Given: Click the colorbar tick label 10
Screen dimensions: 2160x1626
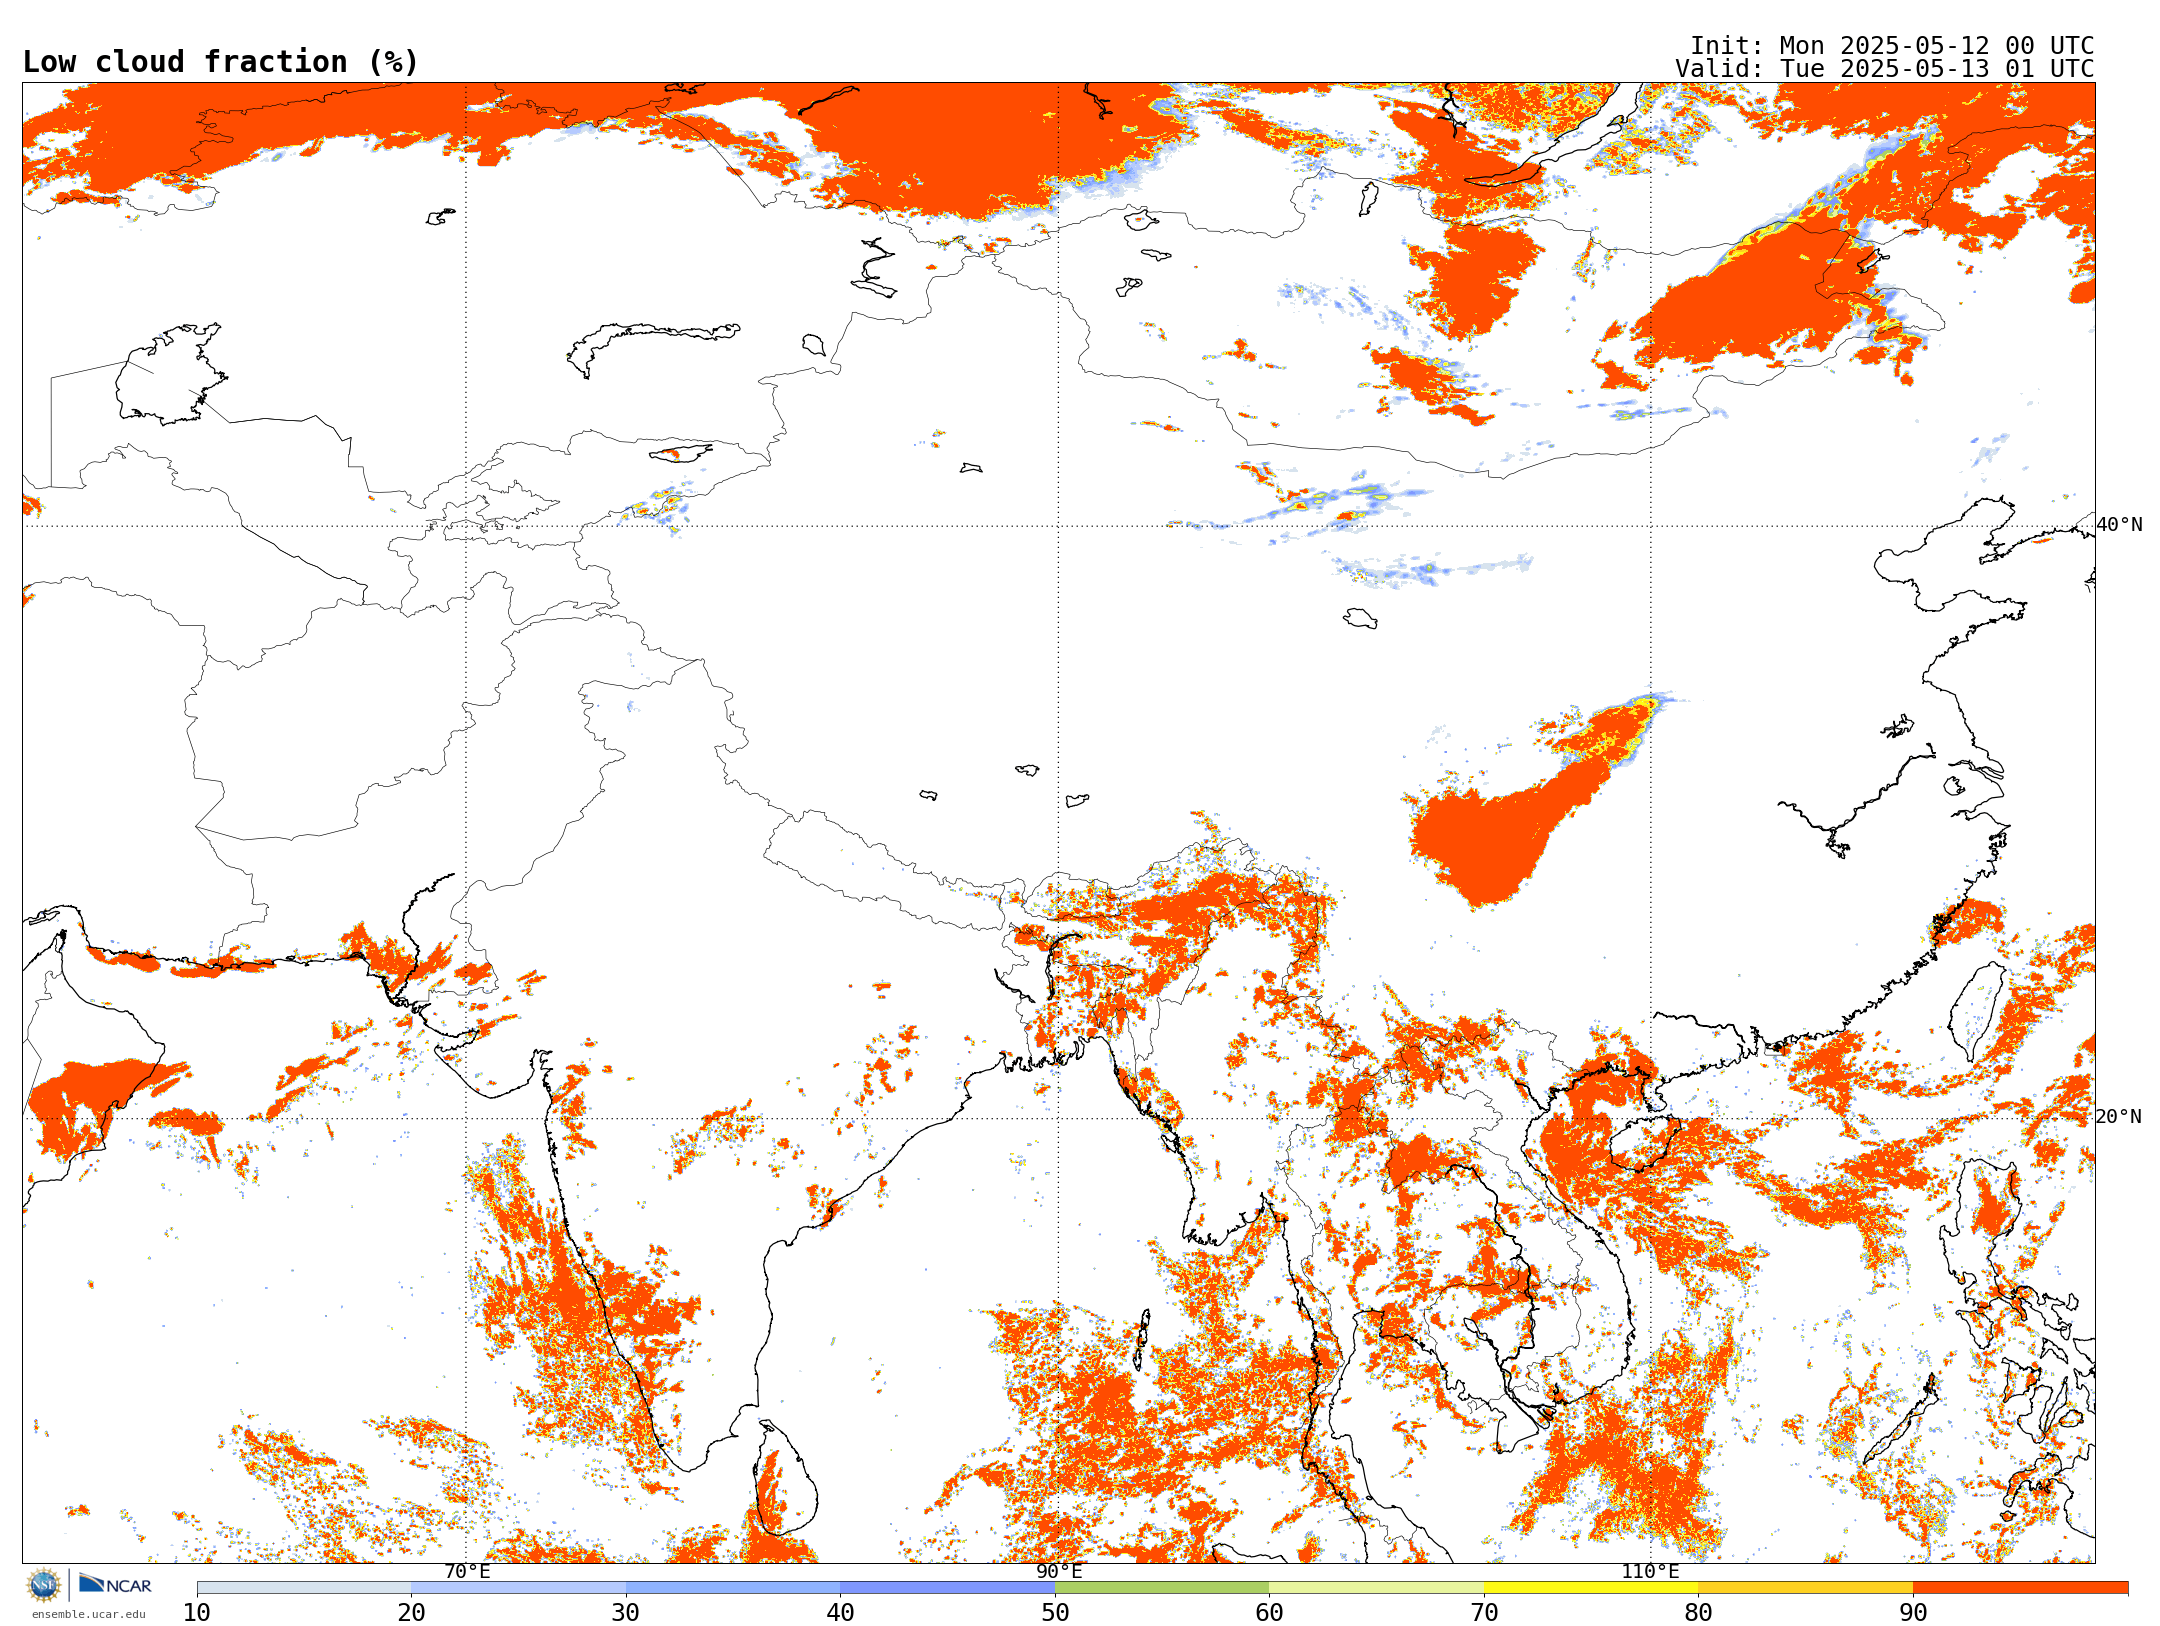Looking at the screenshot, I should (197, 1613).
